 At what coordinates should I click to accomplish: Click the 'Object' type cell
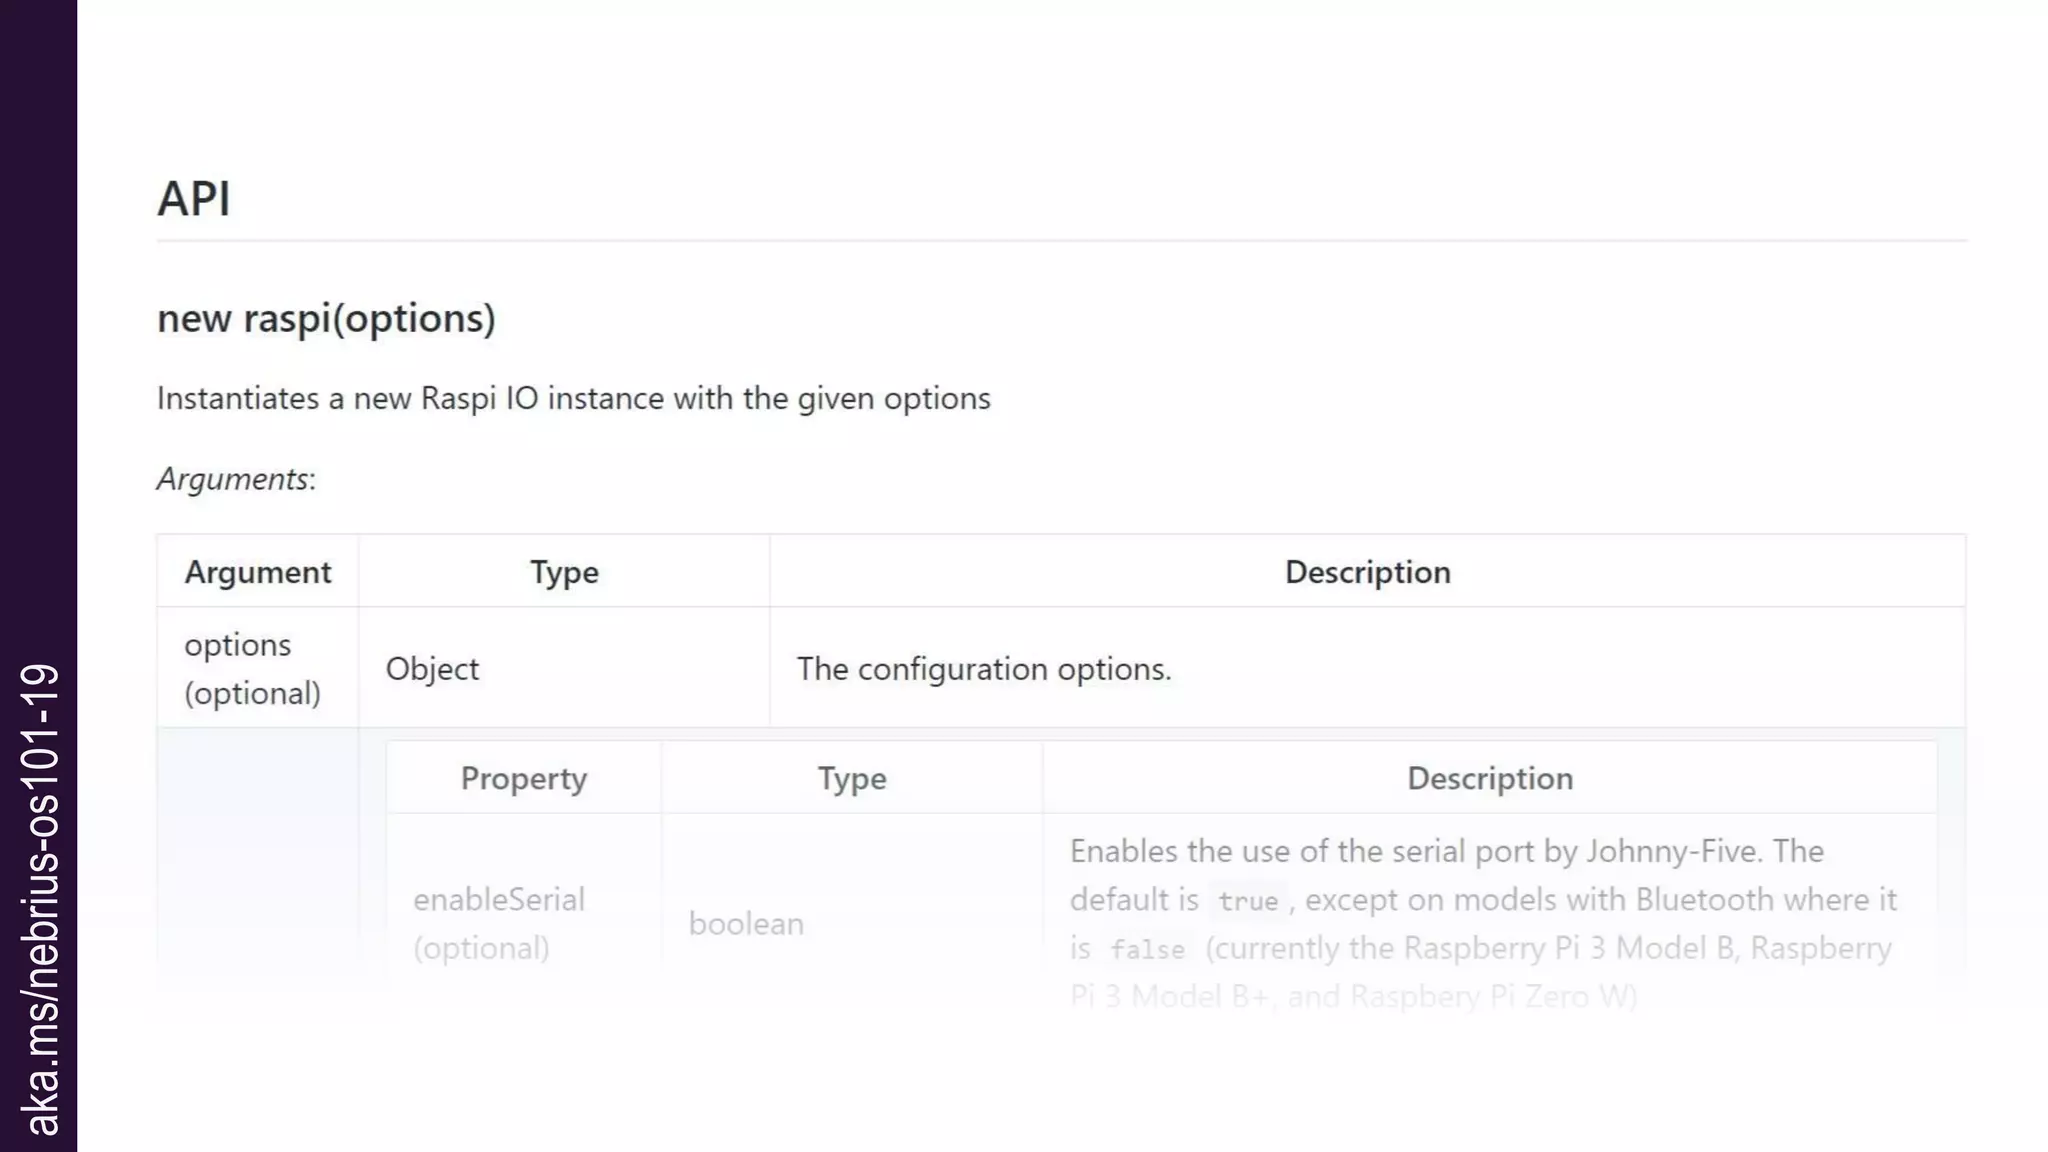[432, 668]
